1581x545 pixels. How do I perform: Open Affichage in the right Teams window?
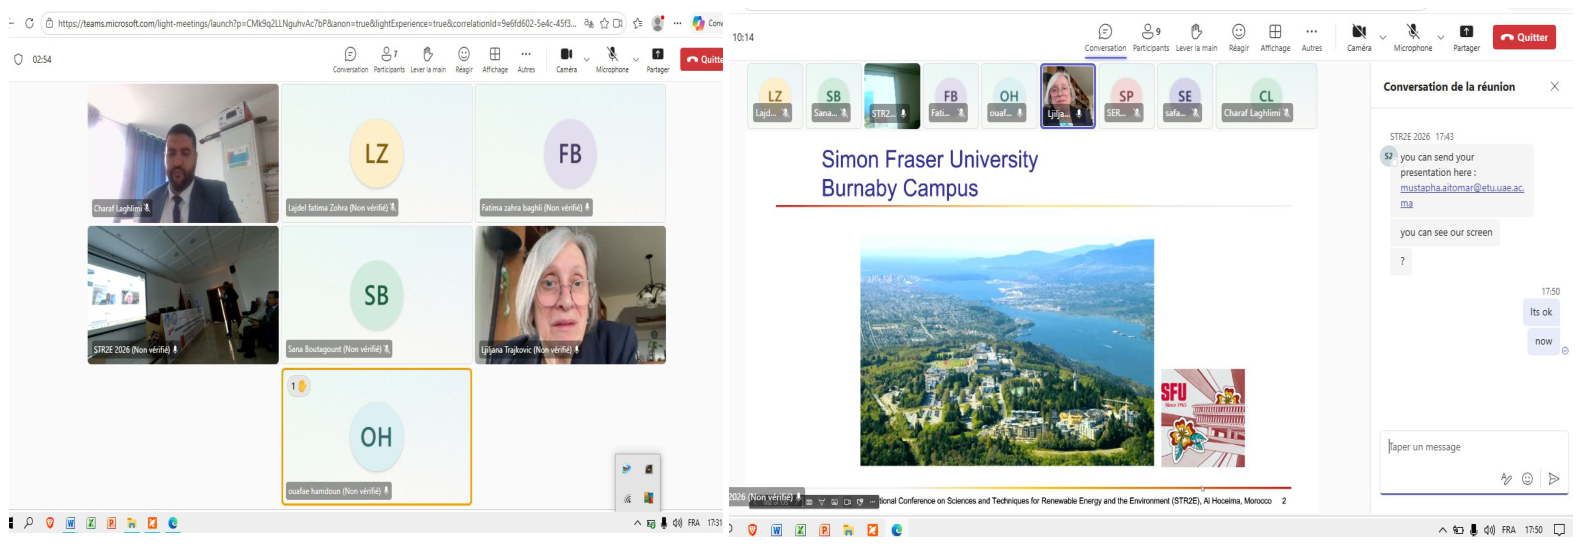coord(1275,38)
